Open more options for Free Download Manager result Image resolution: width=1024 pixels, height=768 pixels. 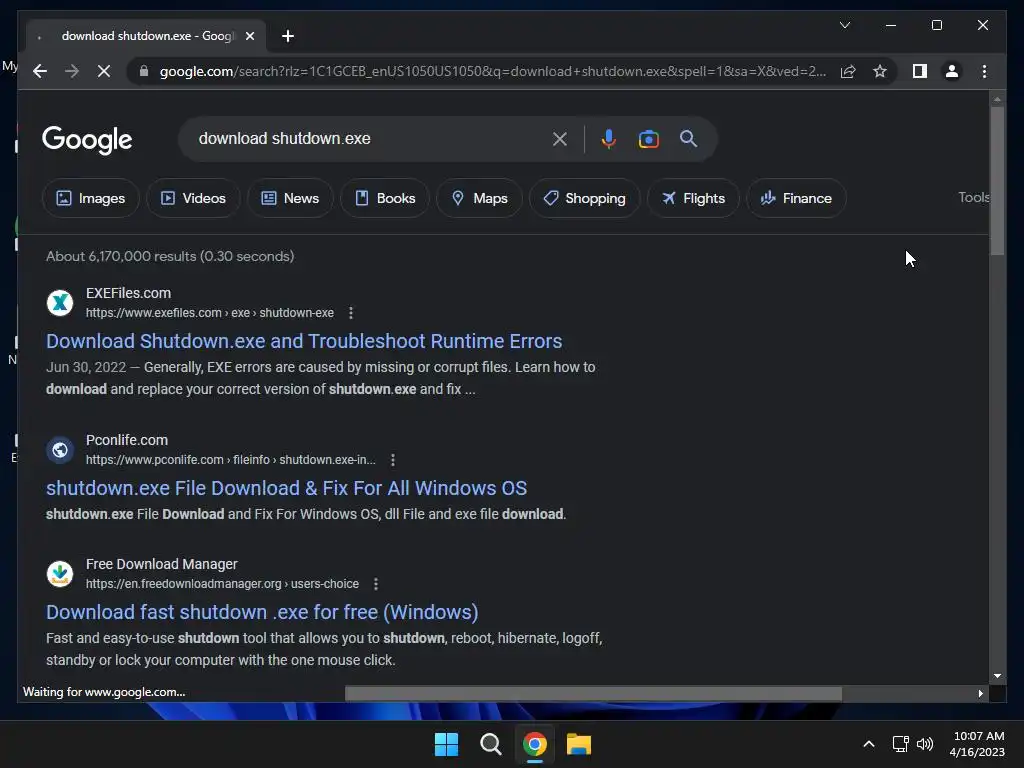pos(376,584)
